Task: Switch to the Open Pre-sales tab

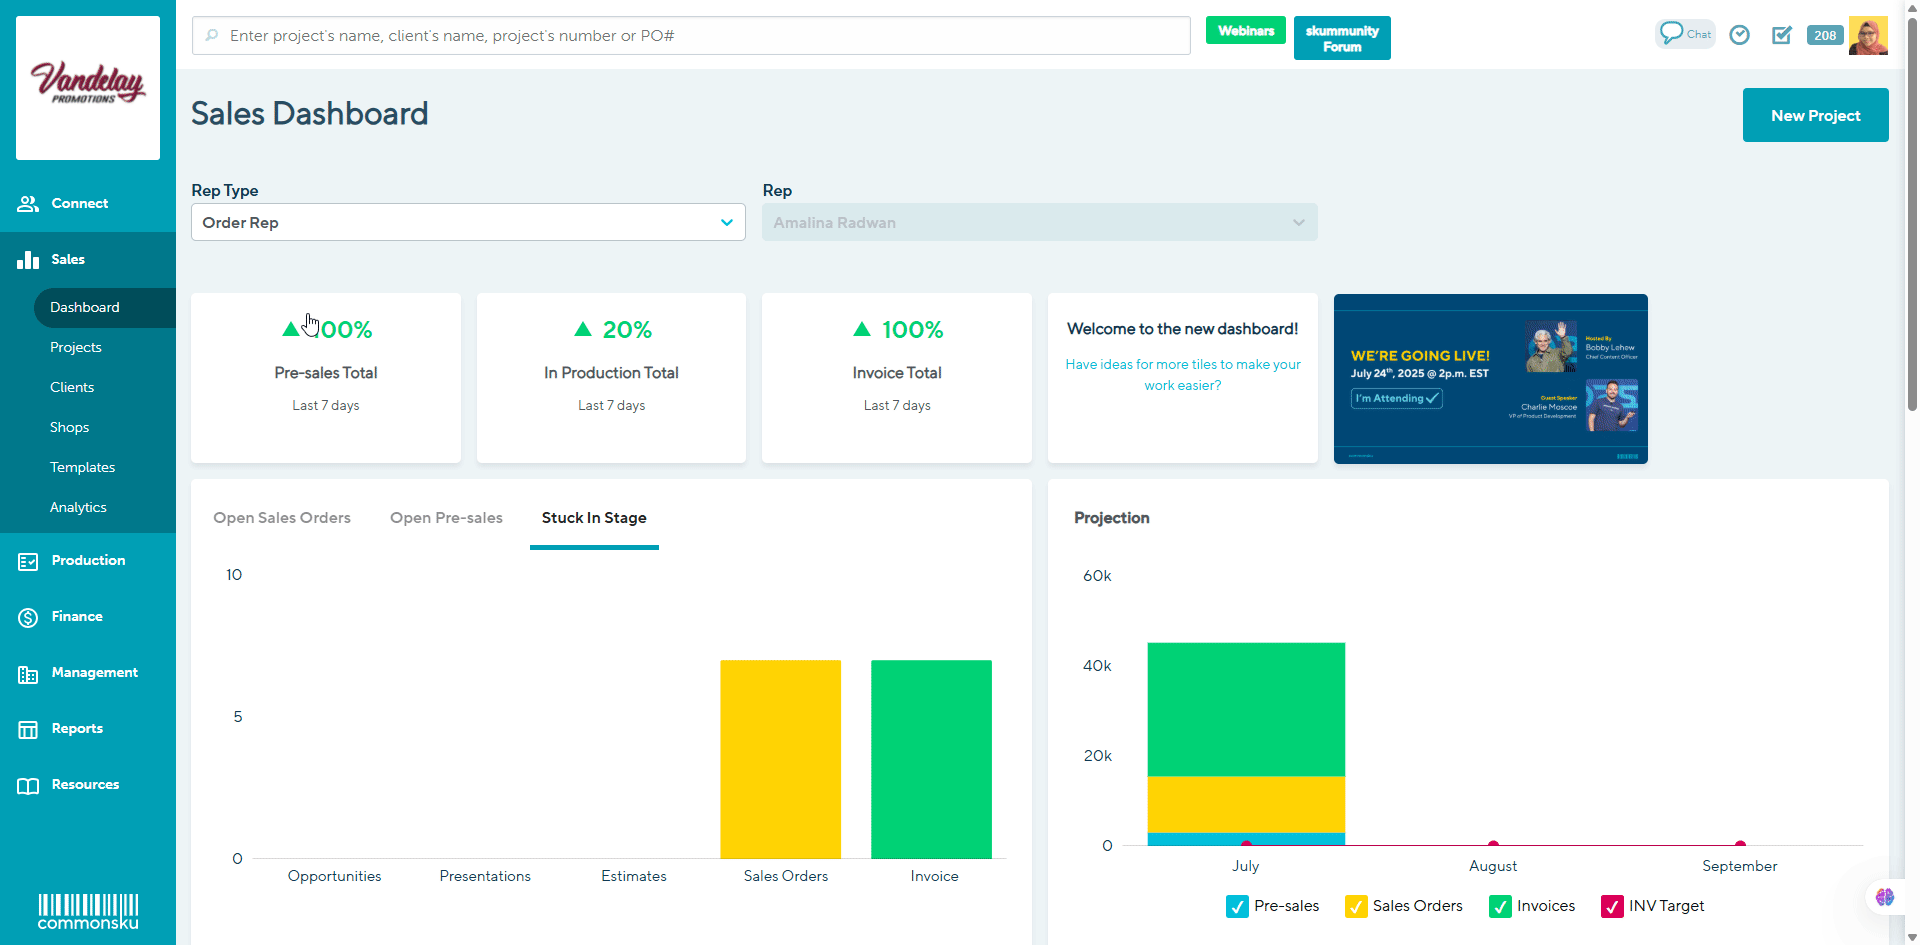Action: [446, 518]
